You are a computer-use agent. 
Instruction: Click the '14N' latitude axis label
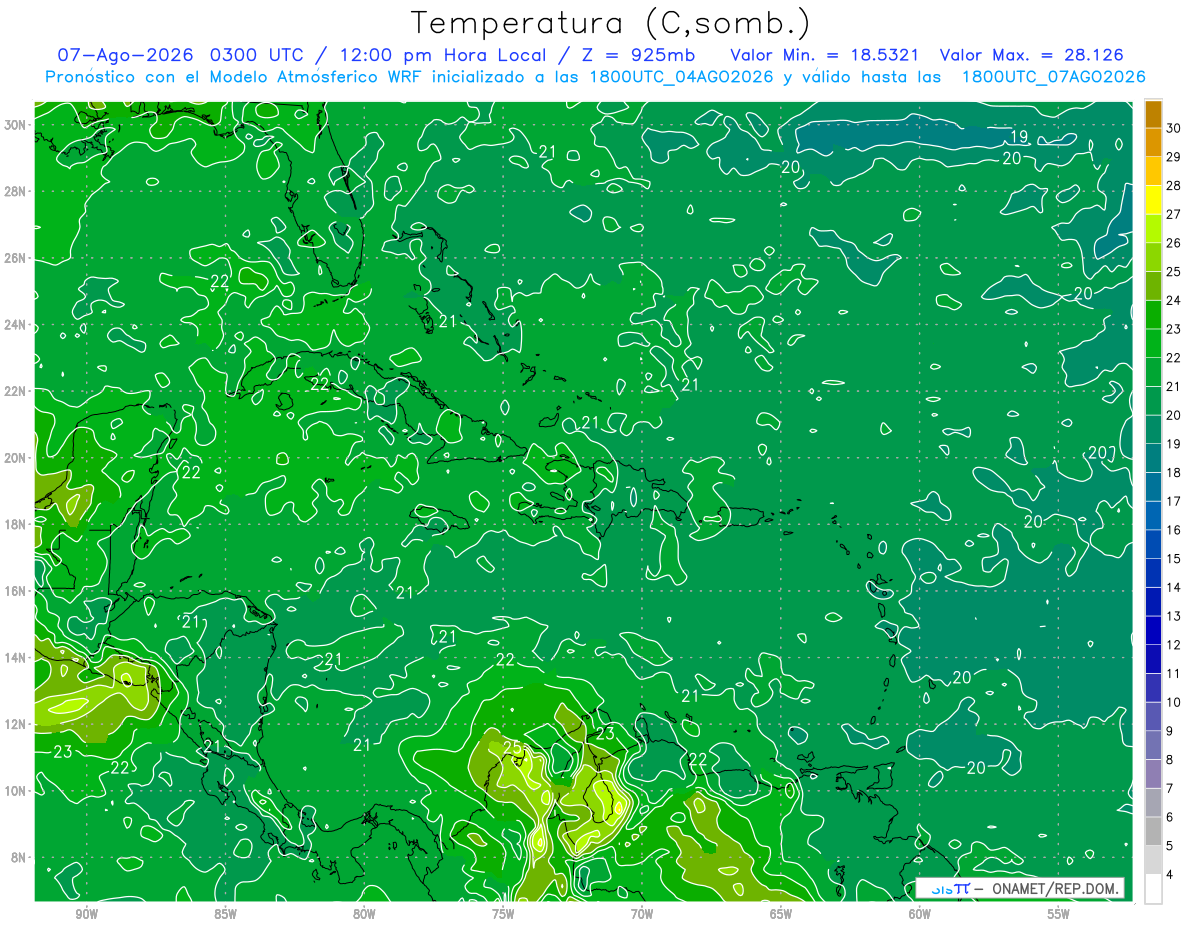click(x=15, y=657)
